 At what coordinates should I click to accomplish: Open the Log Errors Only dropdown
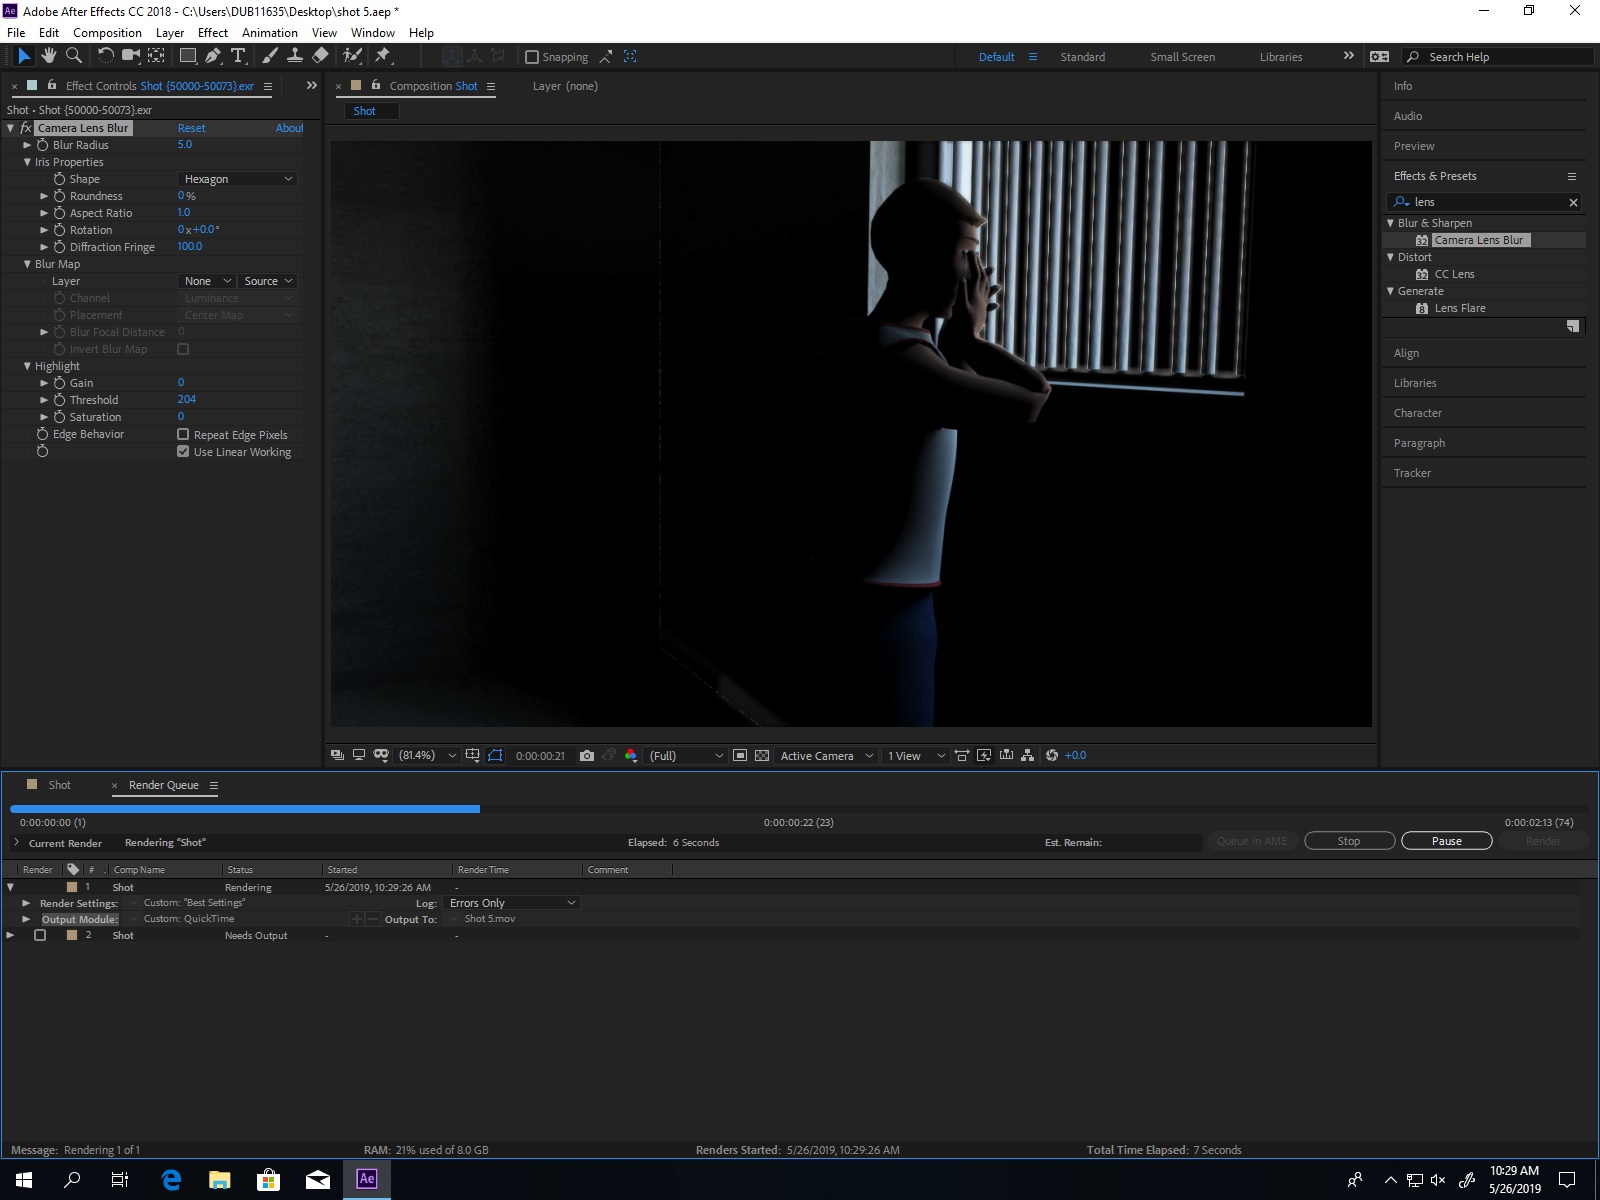(x=512, y=903)
